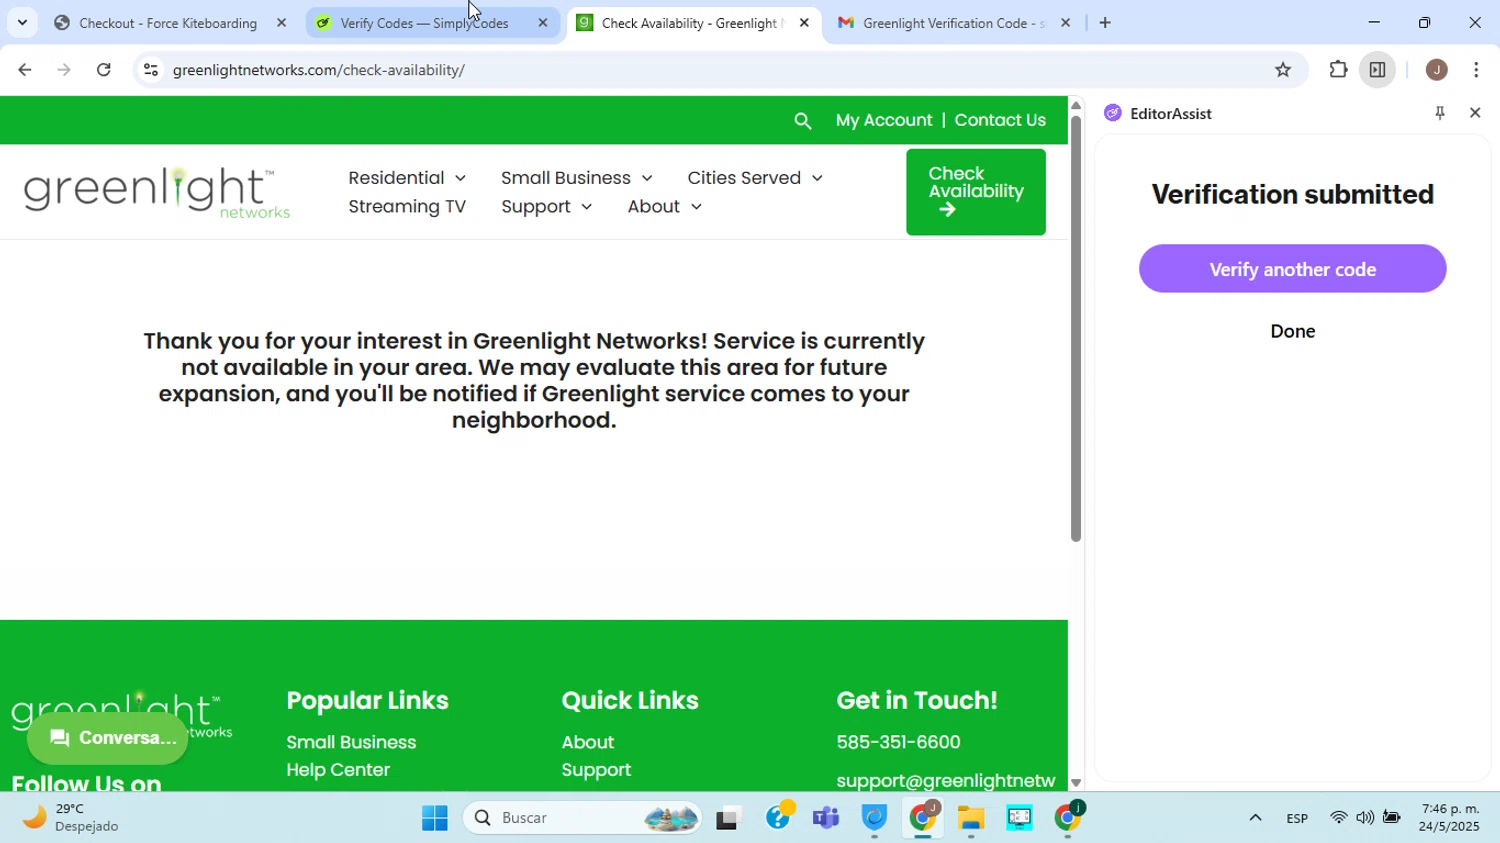
Task: Open File Explorer from the taskbar
Action: tap(971, 818)
